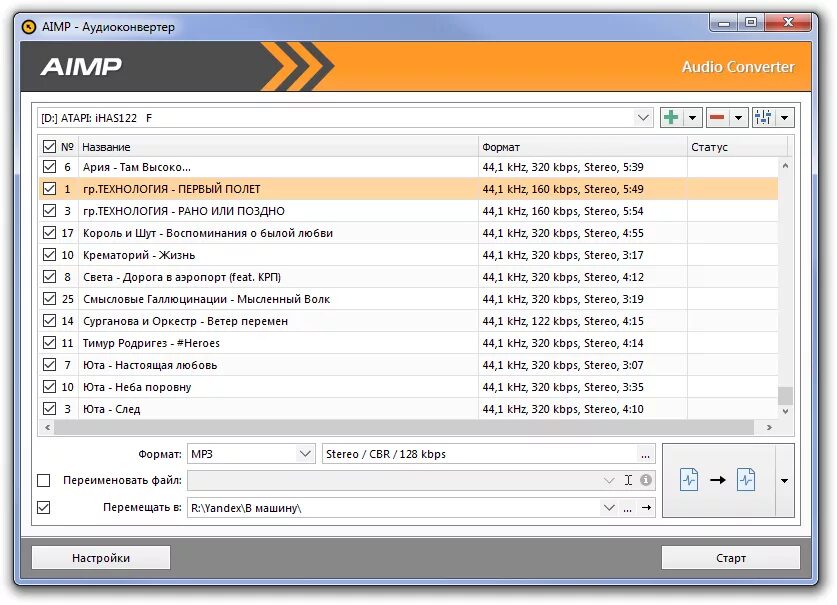The width and height of the screenshot is (837, 605).
Task: Click scroll up arrow of track list
Action: point(785,166)
